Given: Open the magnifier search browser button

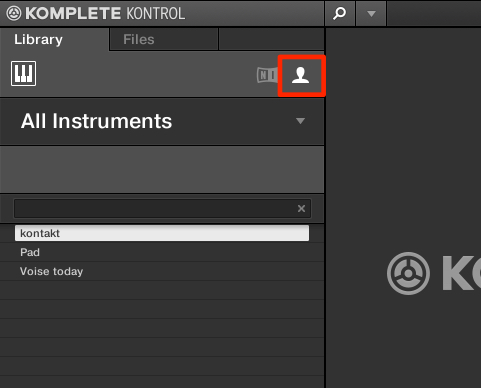Looking at the screenshot, I should point(340,14).
